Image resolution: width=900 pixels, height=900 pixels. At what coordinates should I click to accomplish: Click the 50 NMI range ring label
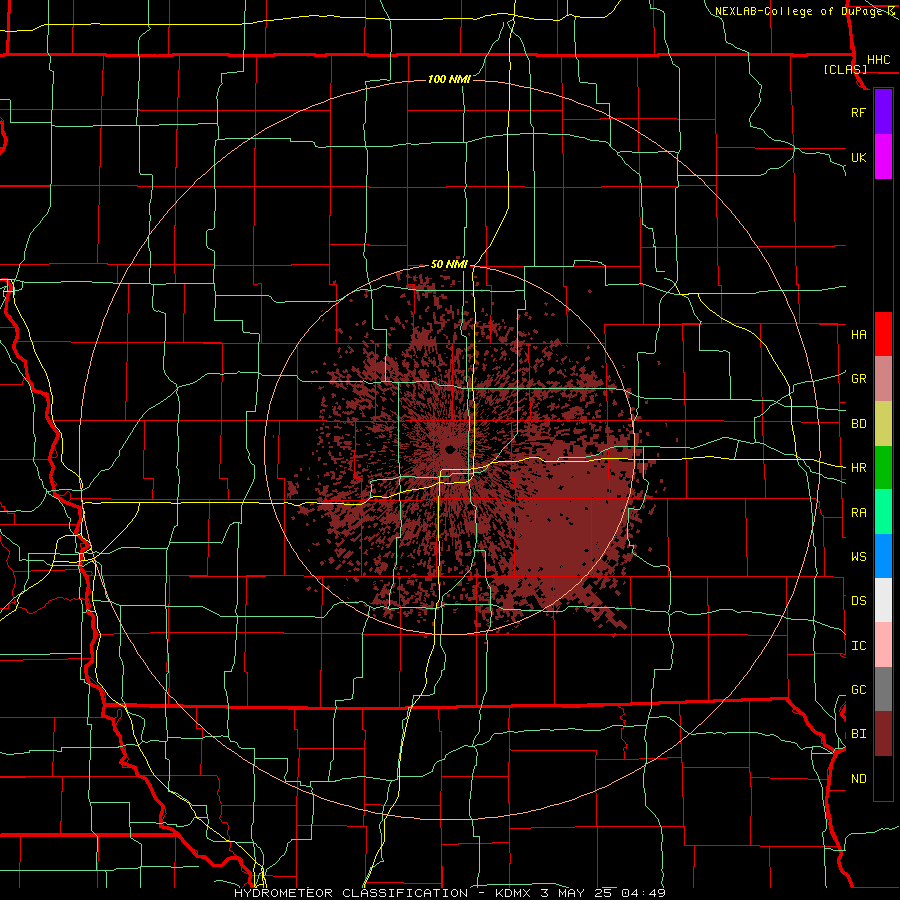pos(449,264)
